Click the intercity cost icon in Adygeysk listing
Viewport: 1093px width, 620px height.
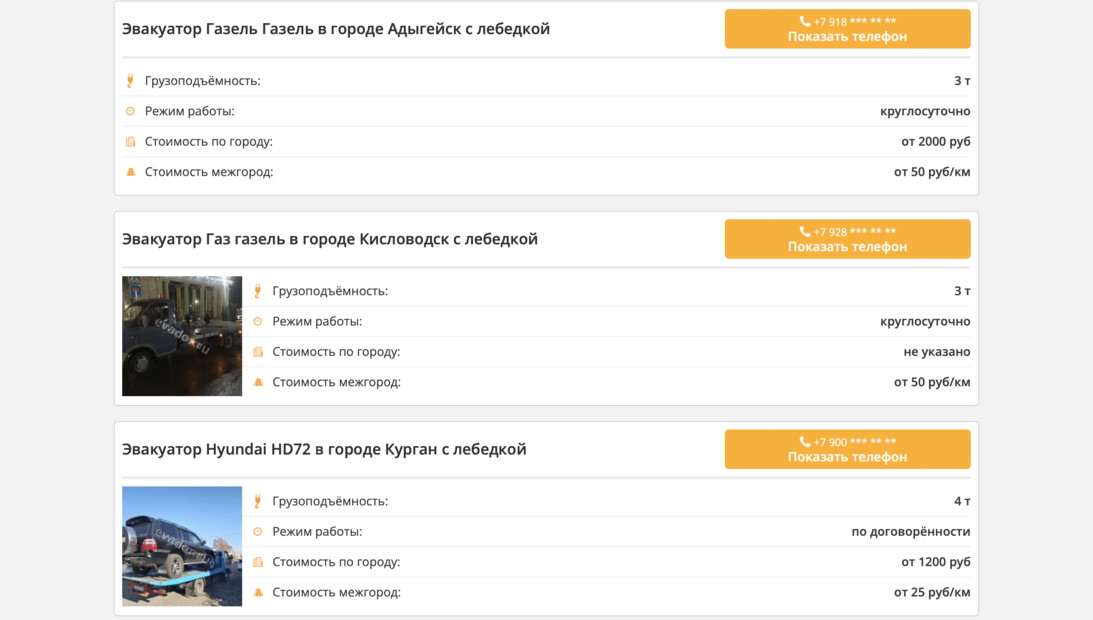pyautogui.click(x=130, y=172)
